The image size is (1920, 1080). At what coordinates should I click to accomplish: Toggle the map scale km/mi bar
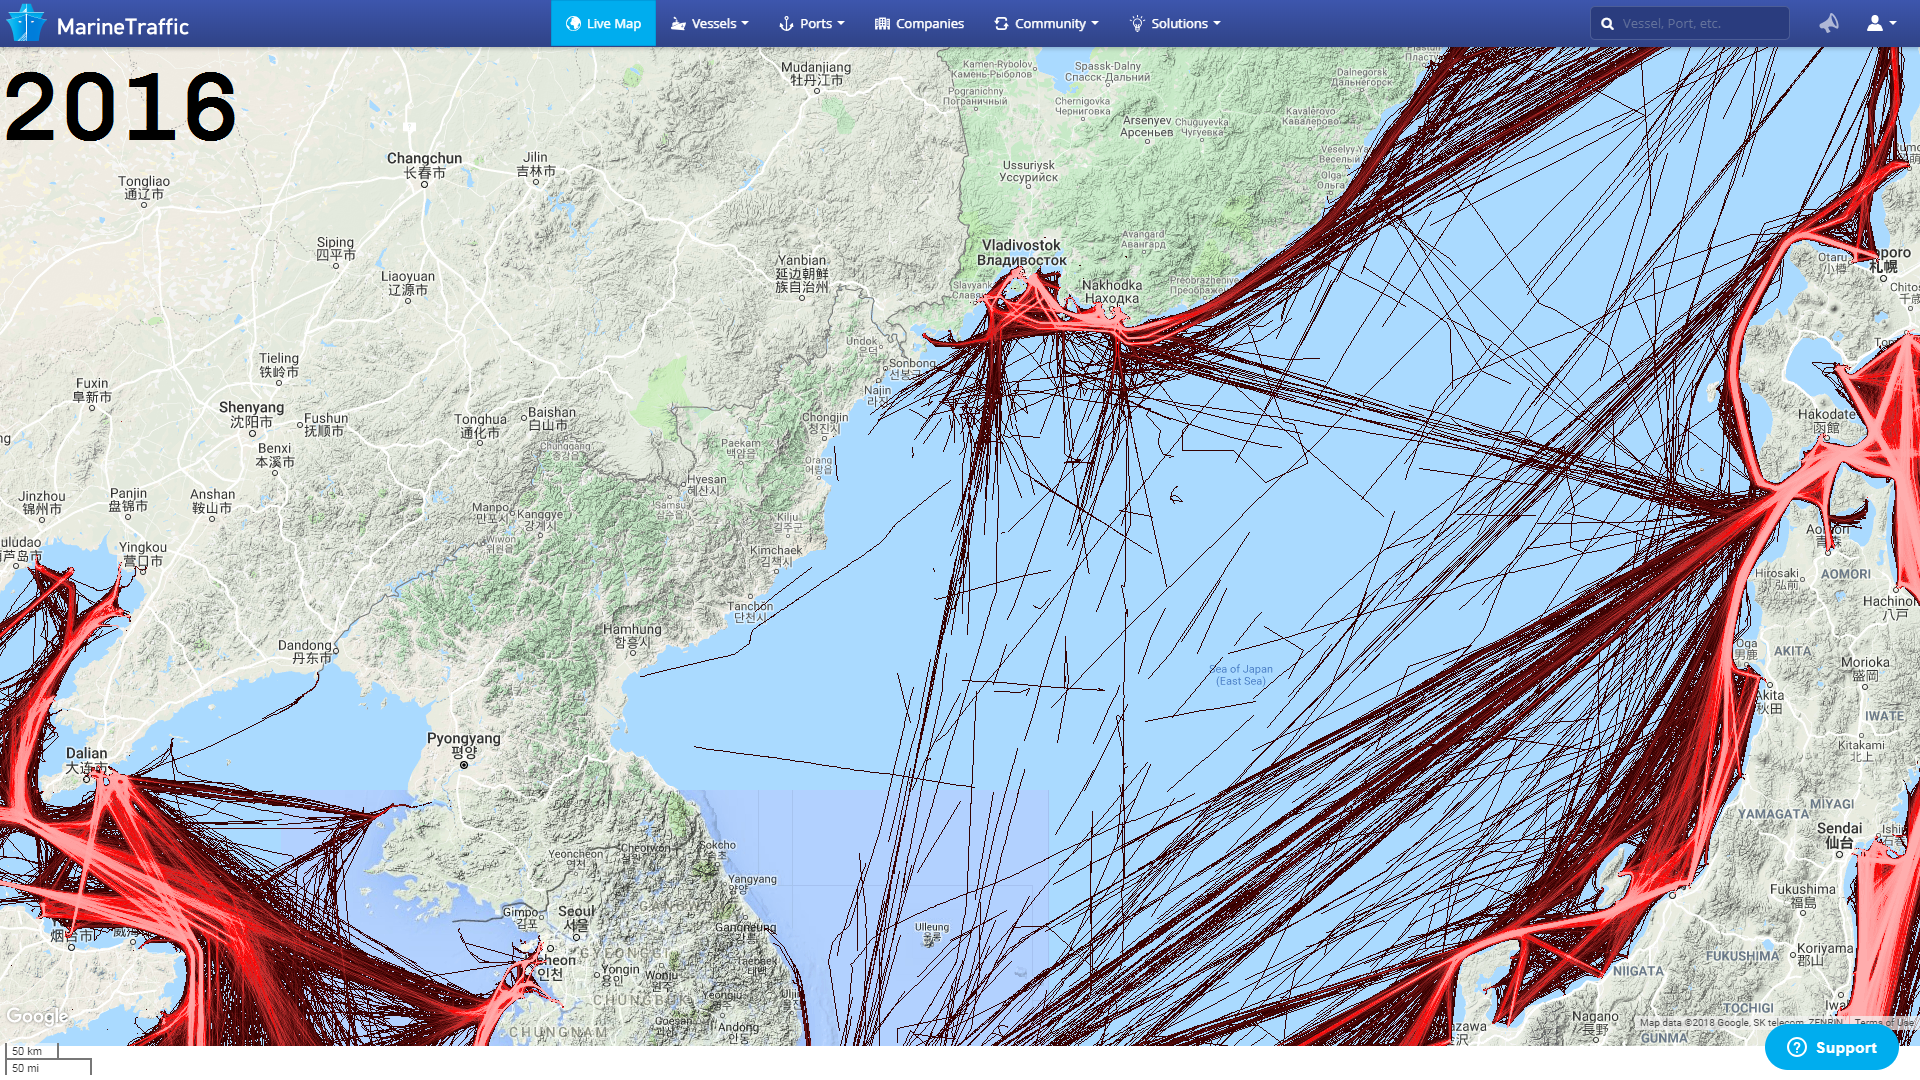(x=48, y=1060)
